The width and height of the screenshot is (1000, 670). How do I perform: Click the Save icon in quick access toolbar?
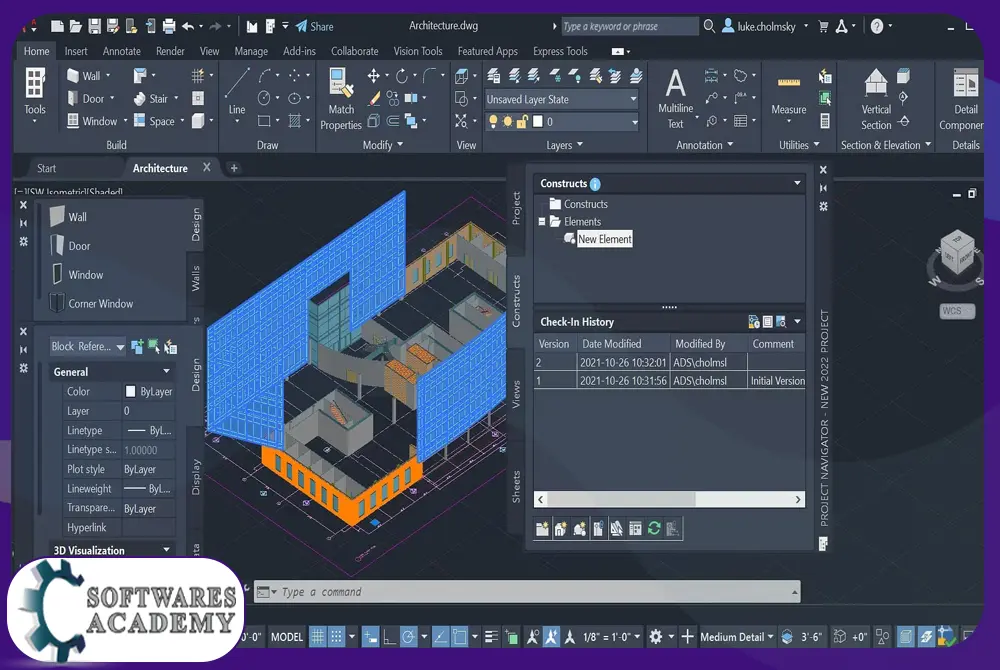pos(94,26)
